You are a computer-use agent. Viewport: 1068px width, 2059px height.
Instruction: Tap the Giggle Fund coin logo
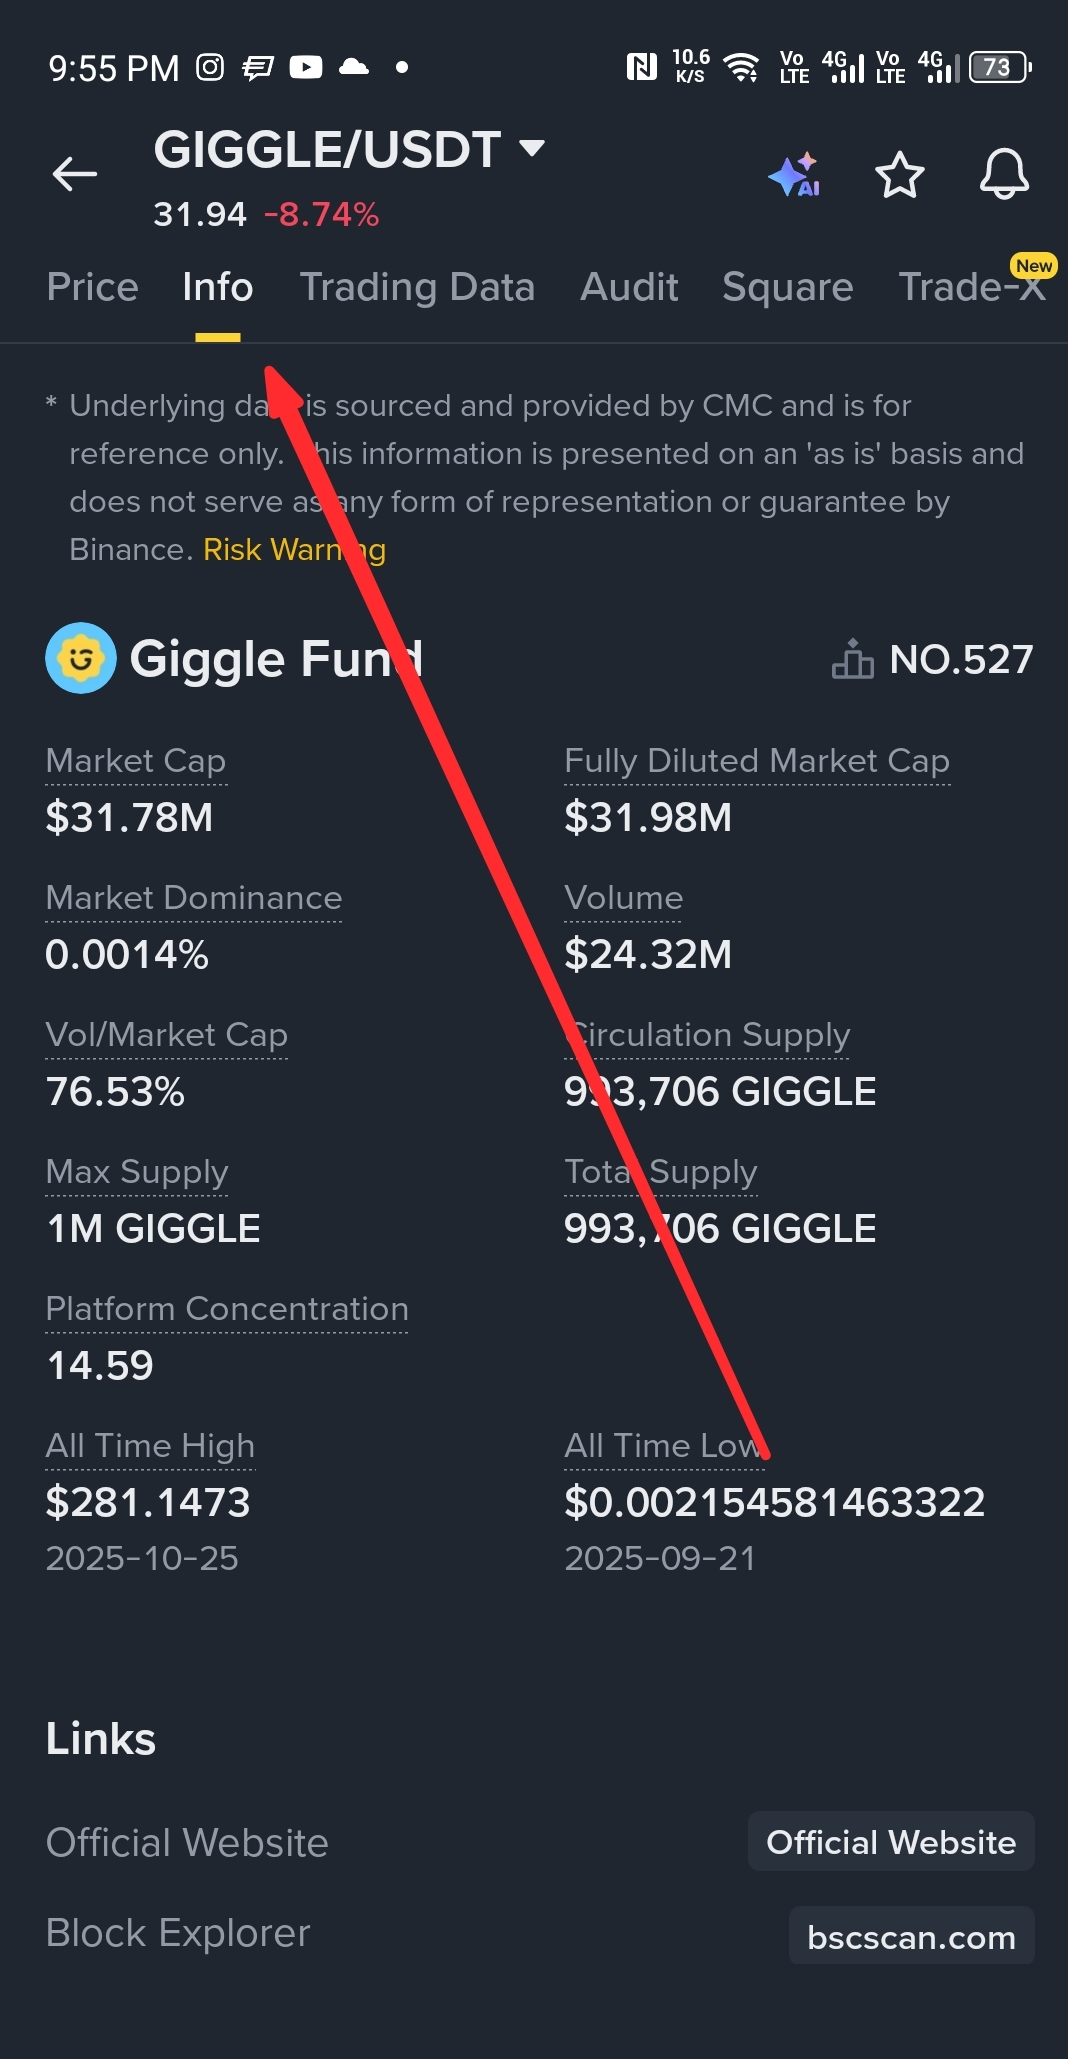pos(81,658)
